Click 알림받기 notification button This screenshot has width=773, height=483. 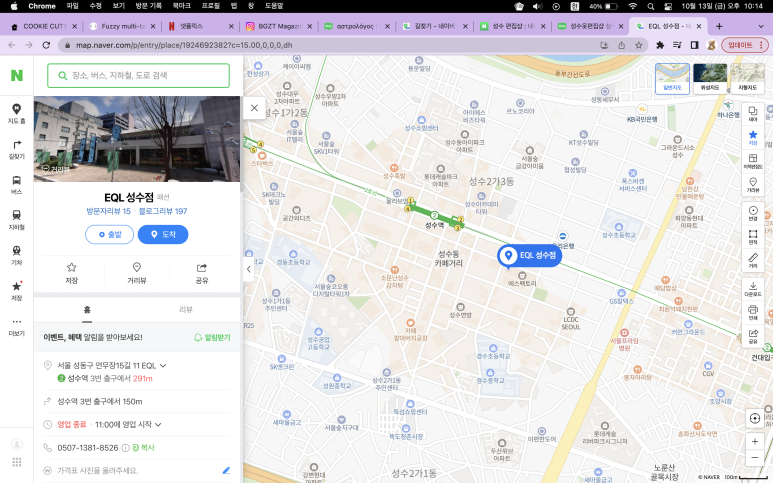(212, 338)
